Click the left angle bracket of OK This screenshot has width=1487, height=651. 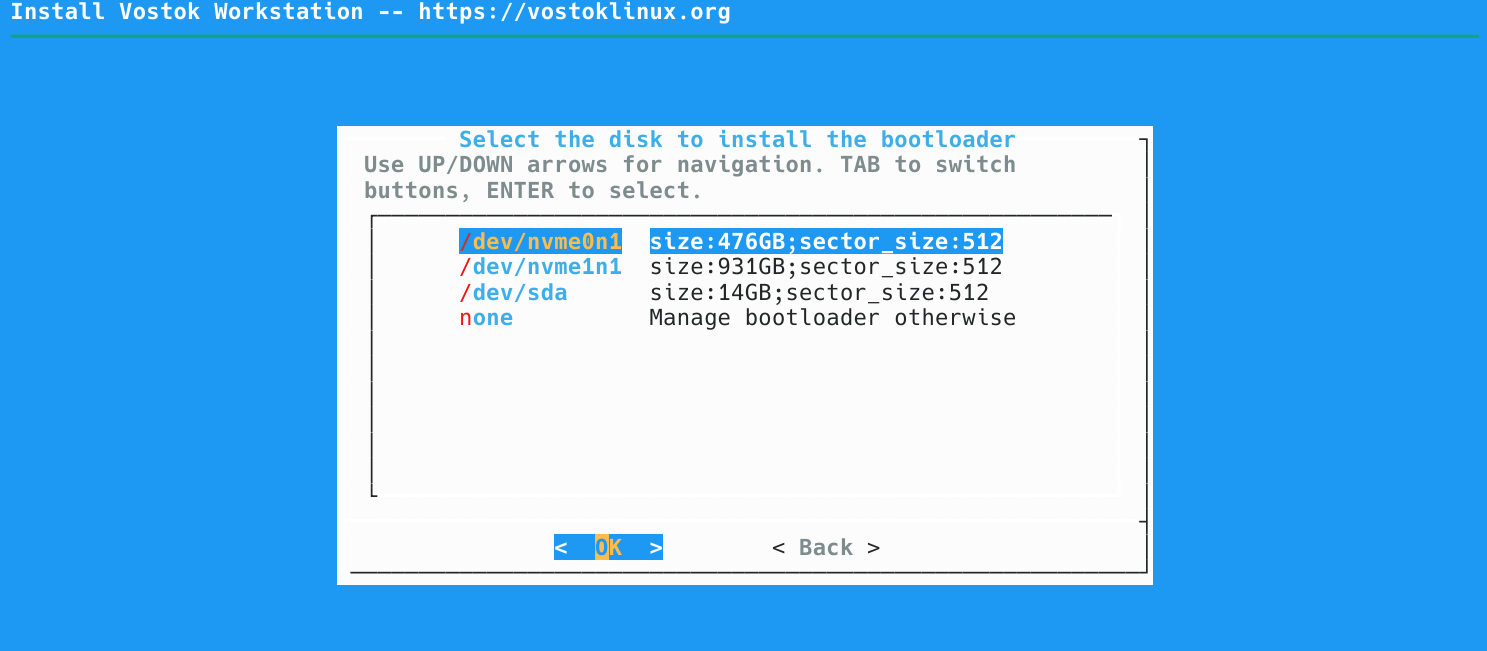point(561,547)
